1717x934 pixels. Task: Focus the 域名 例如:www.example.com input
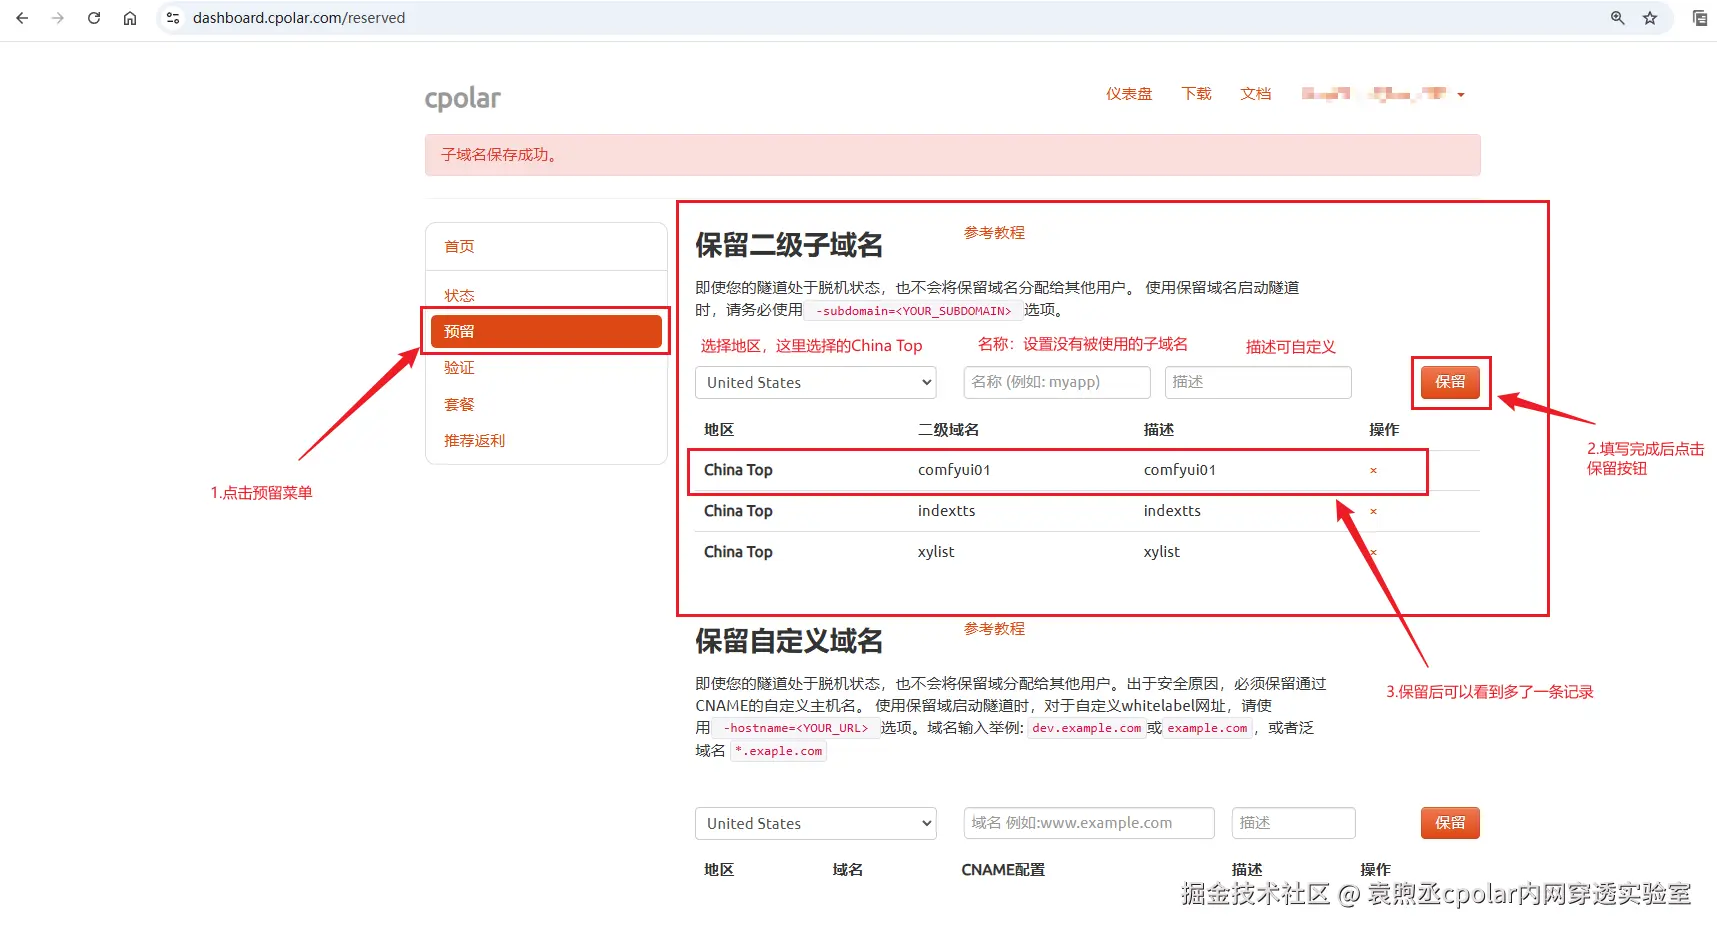[x=1089, y=823]
